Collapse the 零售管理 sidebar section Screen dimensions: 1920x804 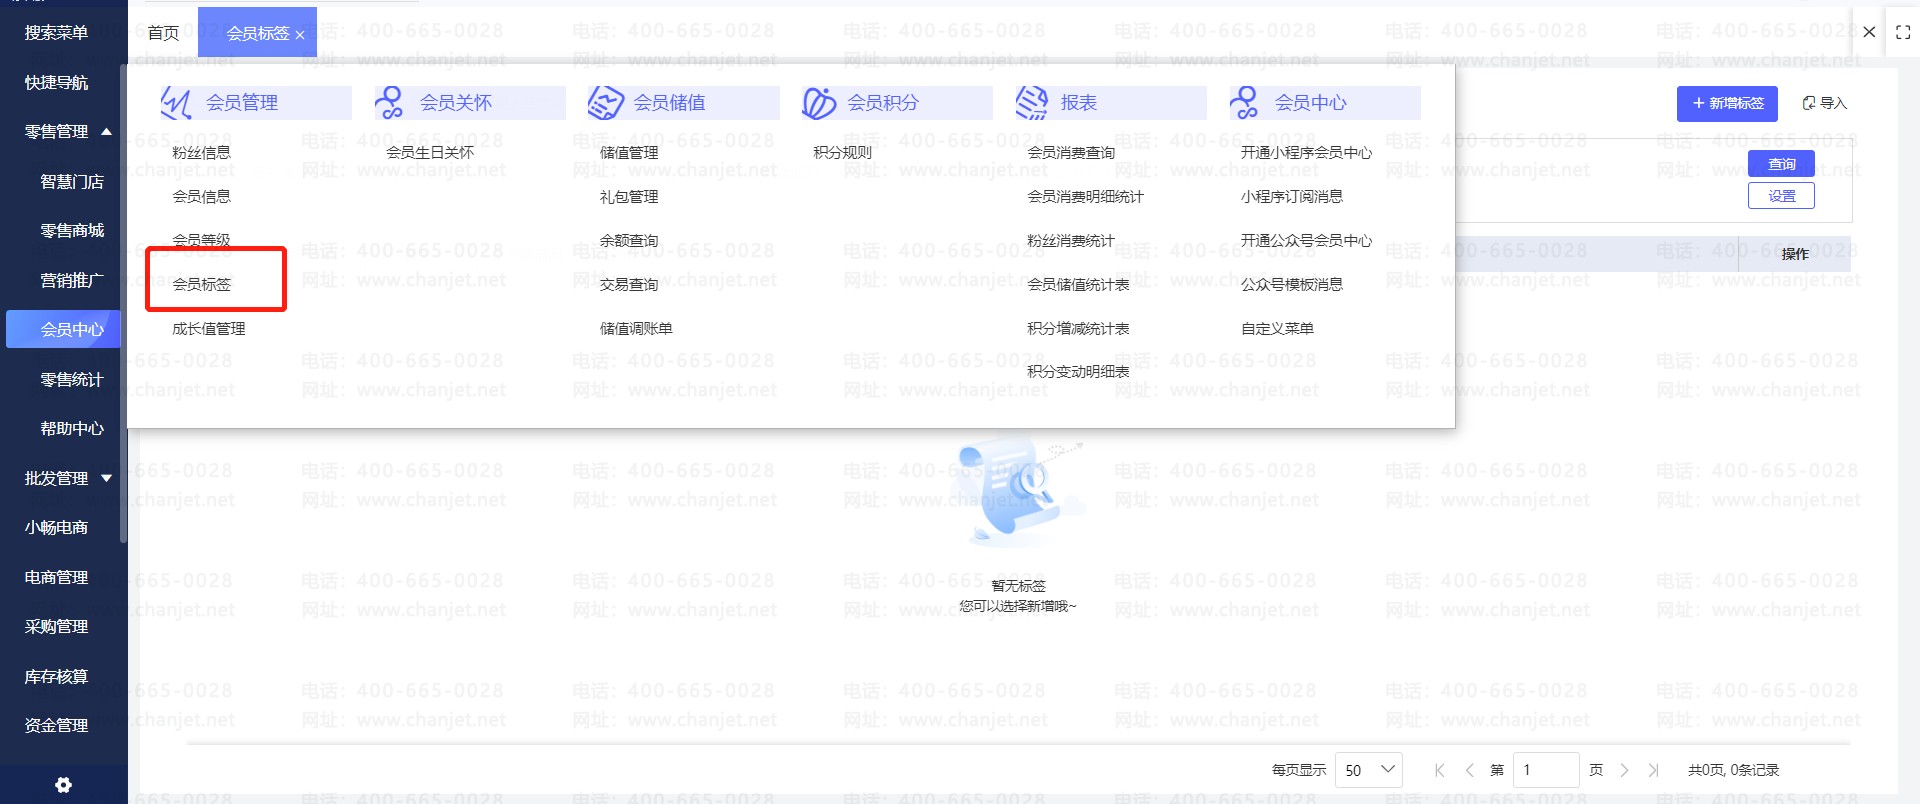click(x=107, y=132)
